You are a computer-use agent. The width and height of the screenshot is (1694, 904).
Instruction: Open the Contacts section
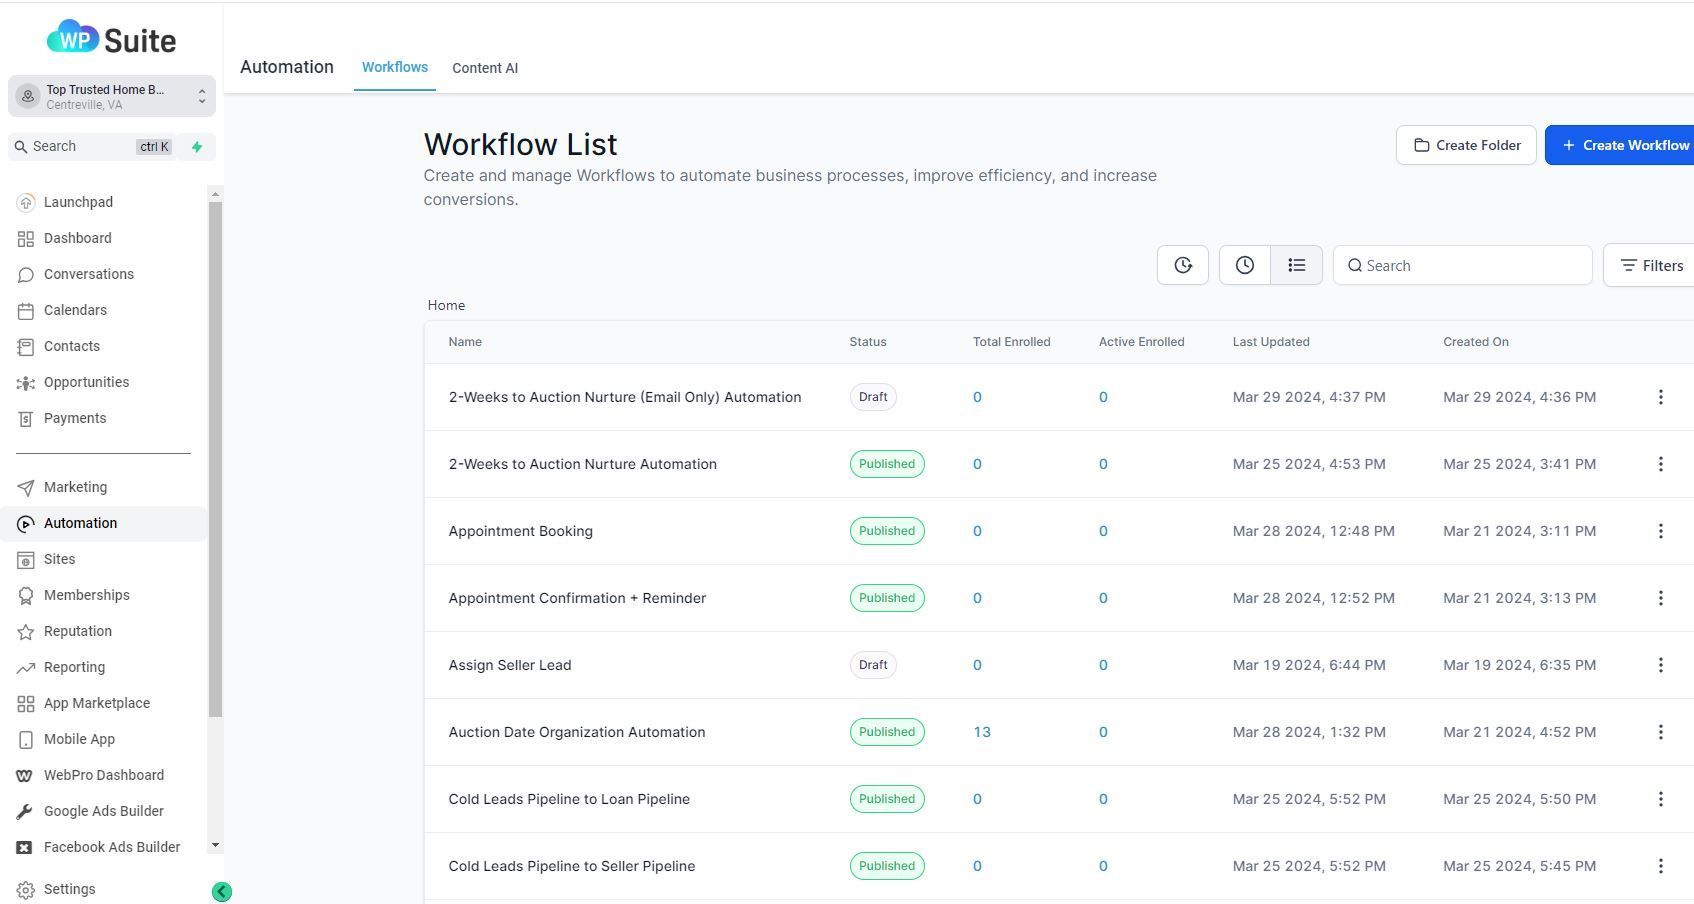72,346
